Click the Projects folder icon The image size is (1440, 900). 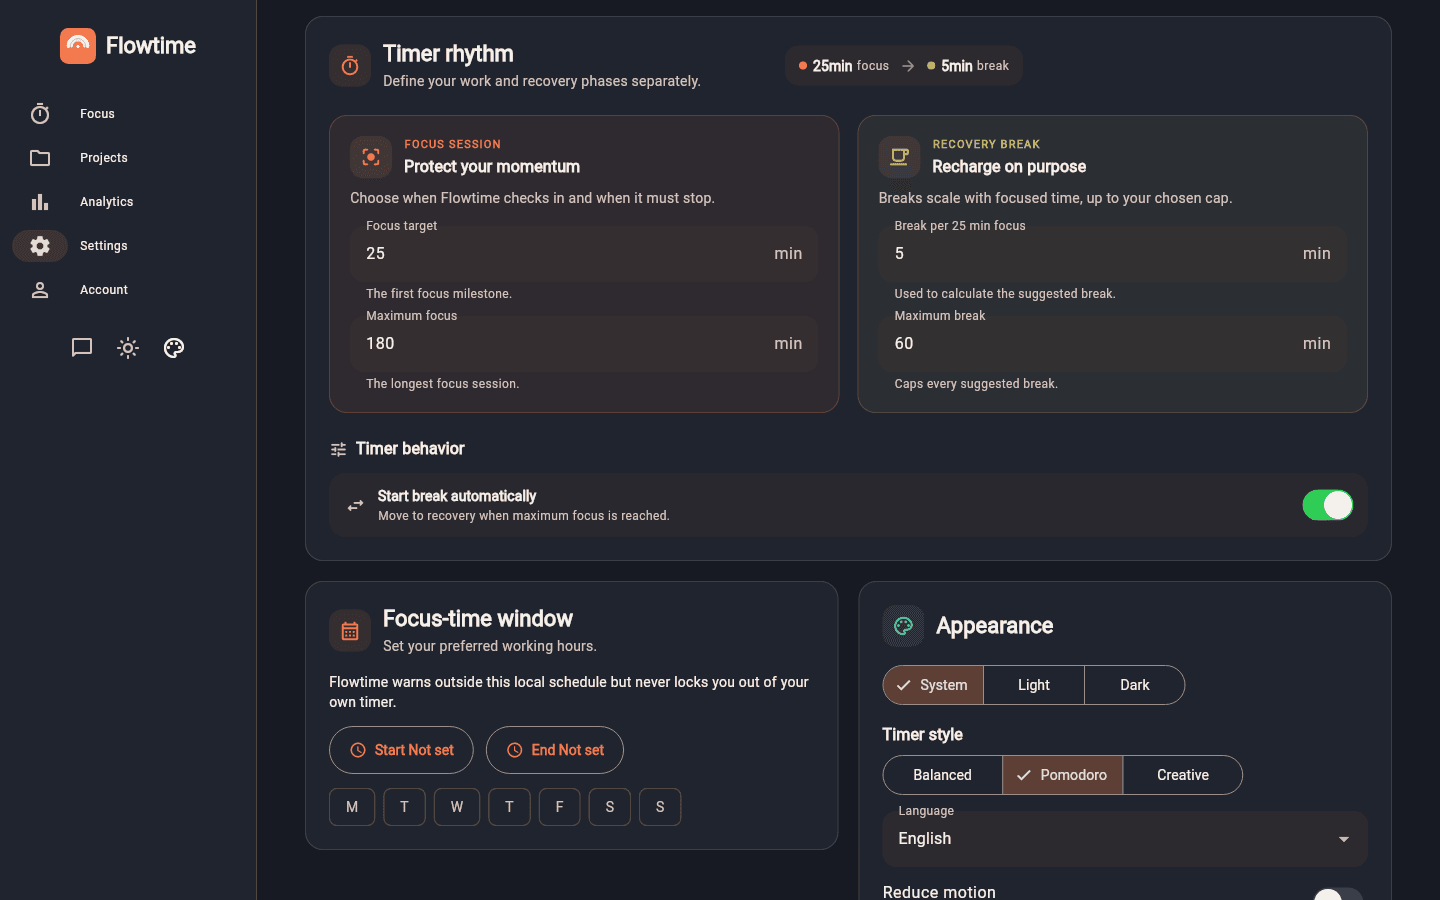coord(40,158)
